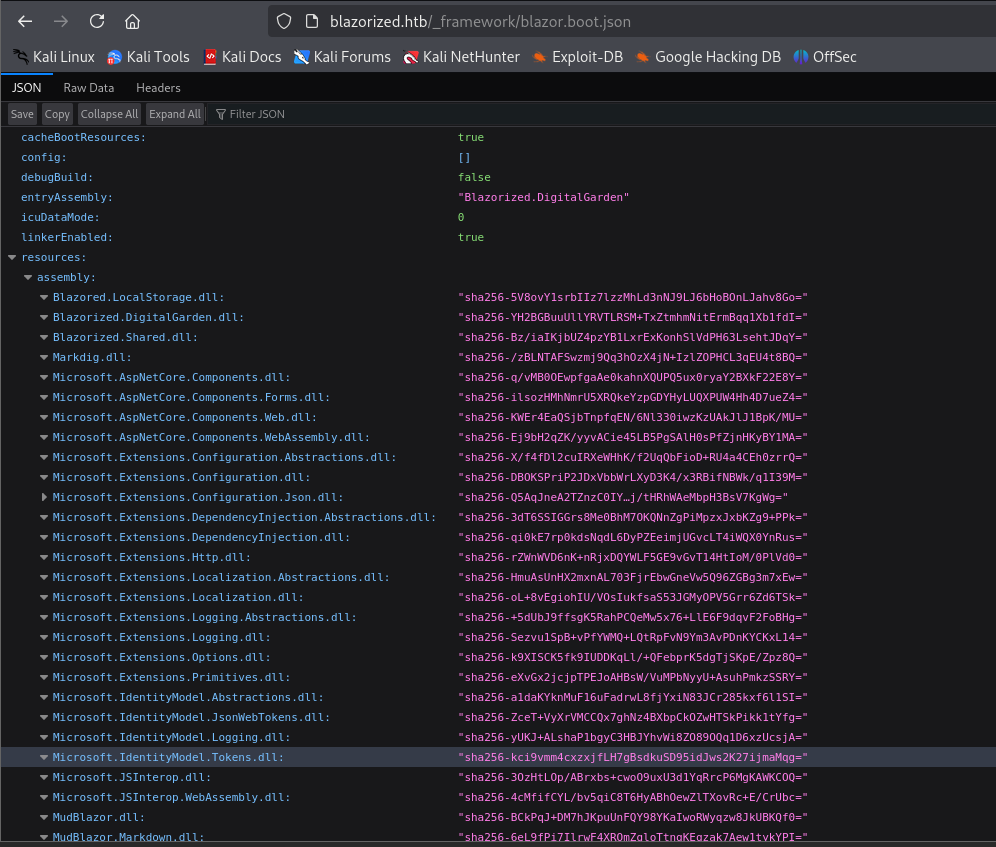Click the shield icon in address bar
This screenshot has height=847, width=996.
coord(284,21)
